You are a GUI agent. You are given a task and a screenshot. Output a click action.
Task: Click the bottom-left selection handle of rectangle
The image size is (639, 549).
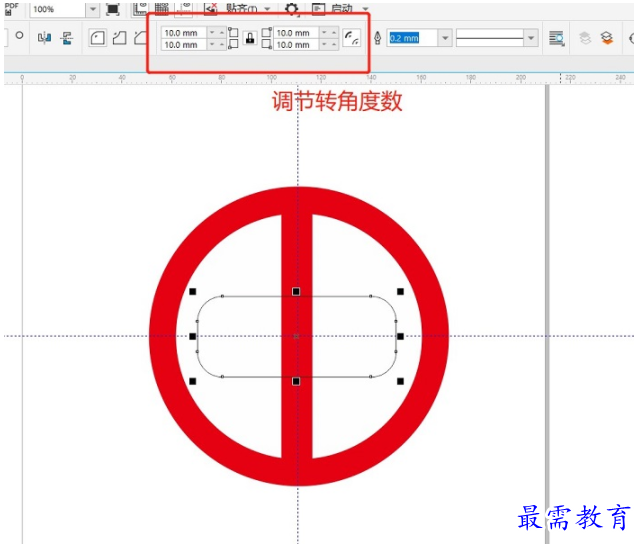pos(193,381)
